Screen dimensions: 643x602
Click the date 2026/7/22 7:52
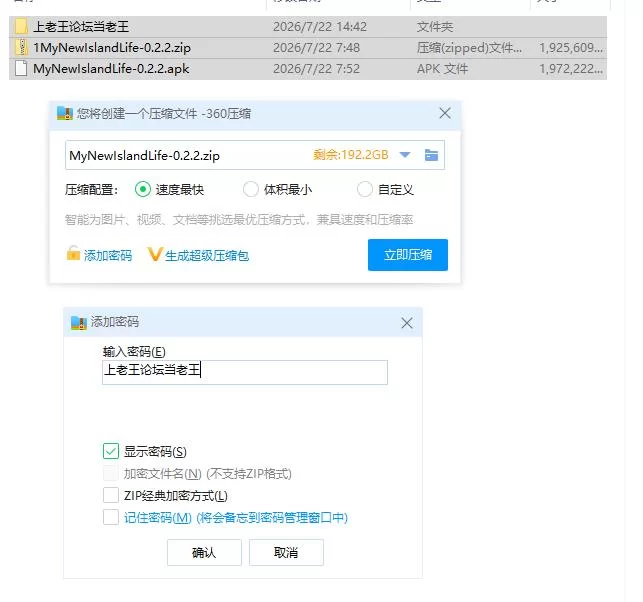317,69
